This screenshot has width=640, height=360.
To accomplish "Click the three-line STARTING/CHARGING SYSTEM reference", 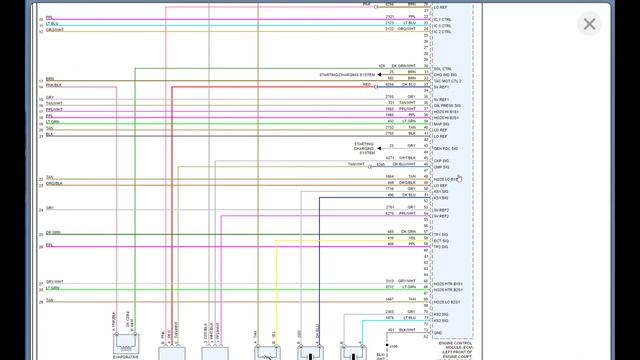I will coord(364,148).
